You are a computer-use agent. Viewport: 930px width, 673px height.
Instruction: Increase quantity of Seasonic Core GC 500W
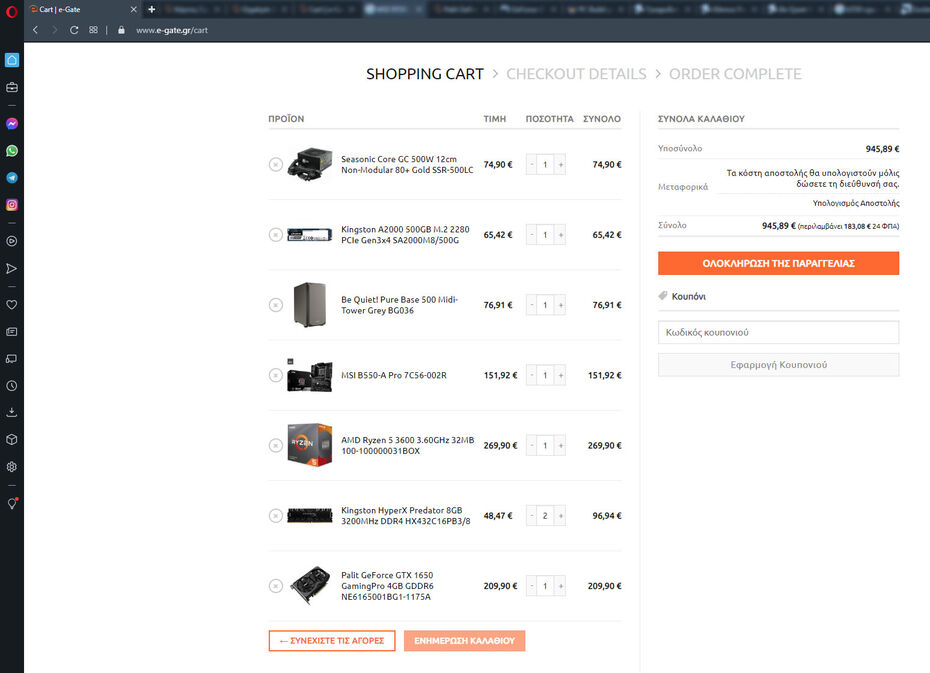click(x=560, y=164)
